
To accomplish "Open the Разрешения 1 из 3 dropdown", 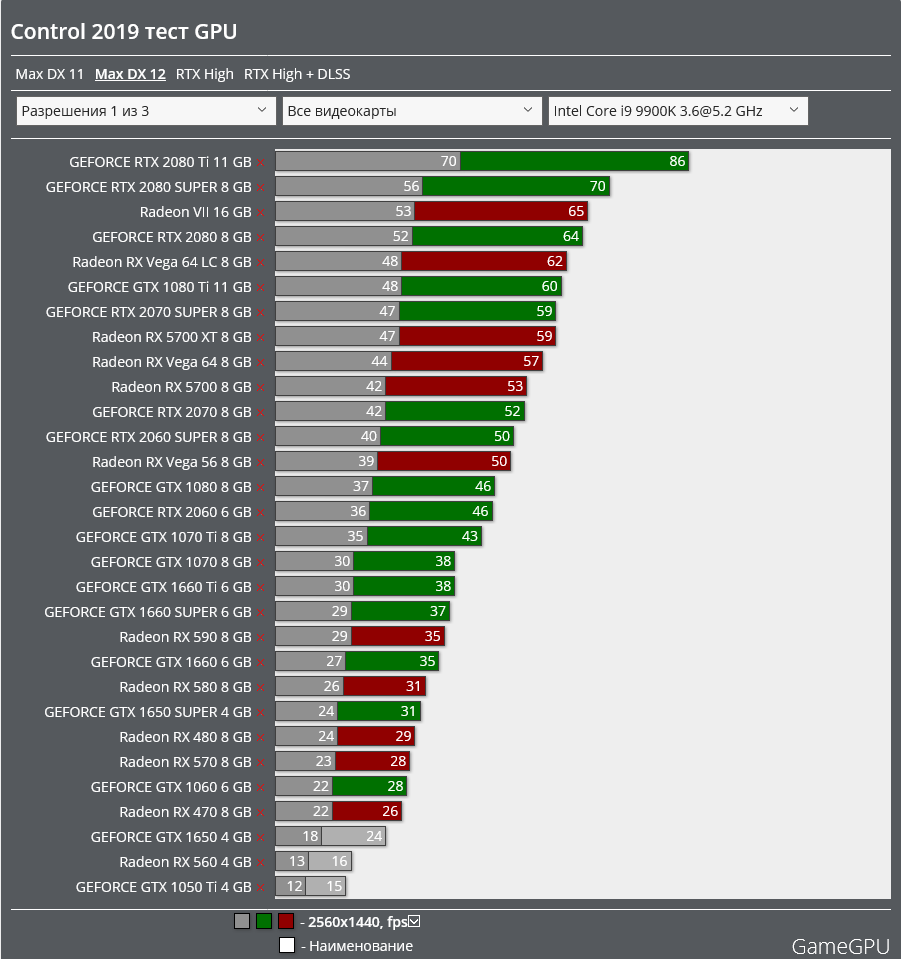I will click(146, 111).
